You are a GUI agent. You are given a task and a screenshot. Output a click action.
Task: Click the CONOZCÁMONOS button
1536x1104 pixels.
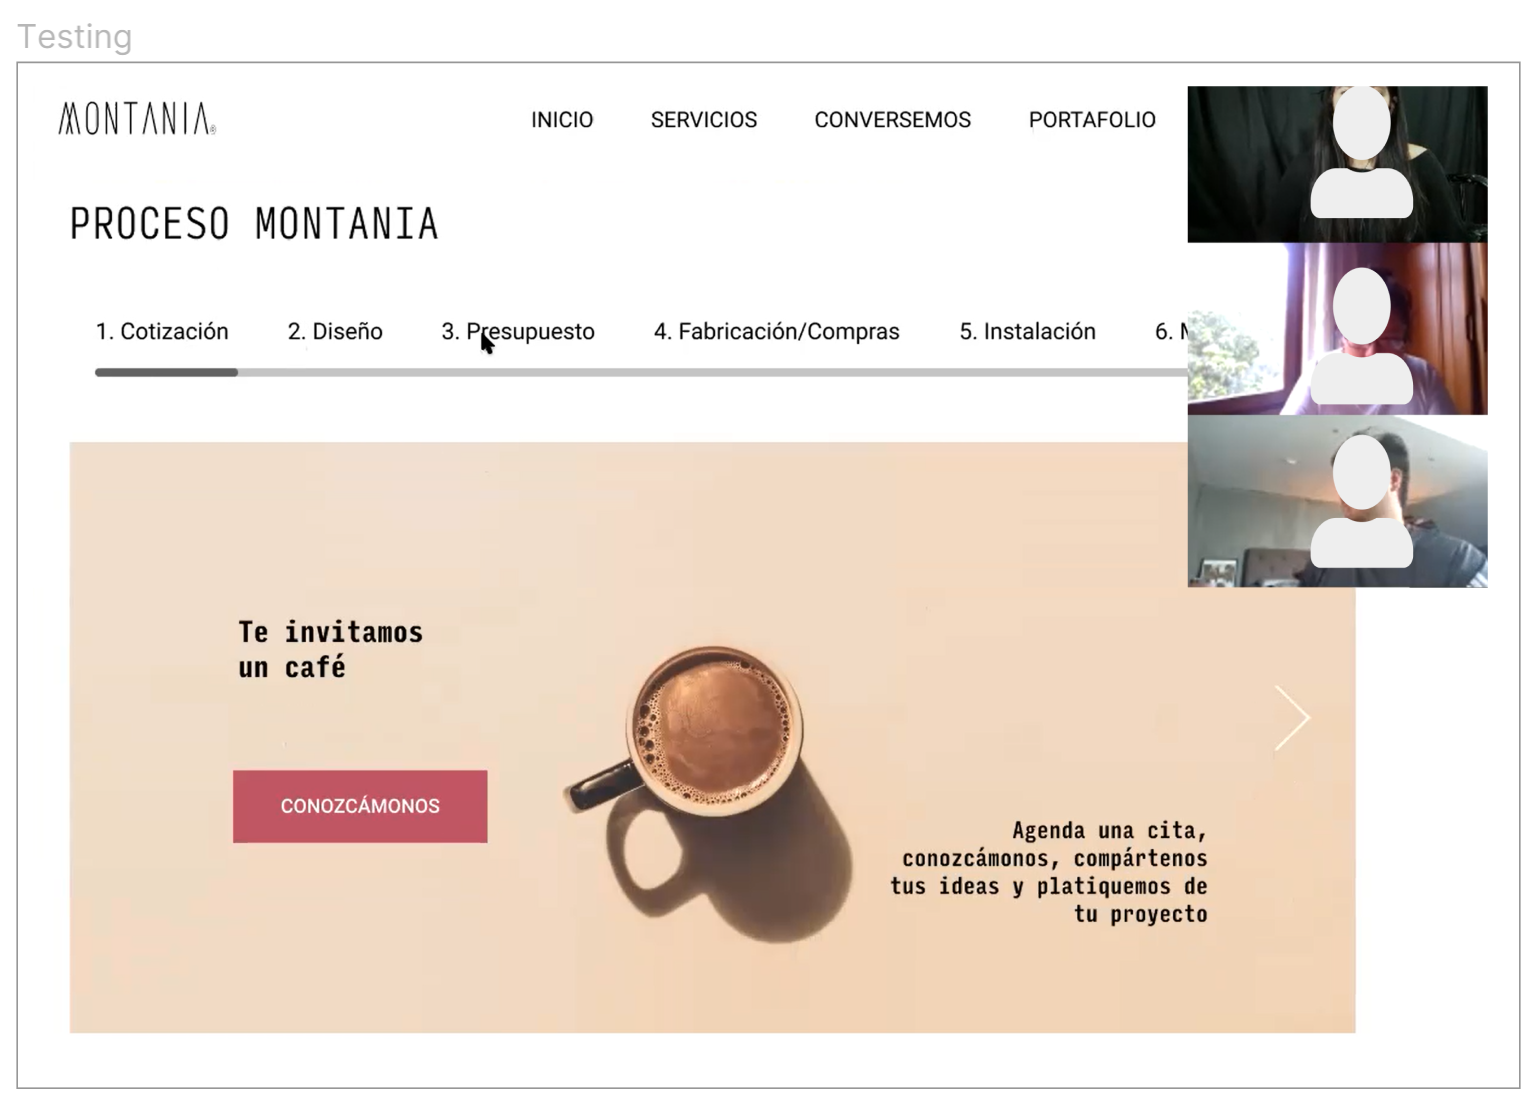pos(360,806)
